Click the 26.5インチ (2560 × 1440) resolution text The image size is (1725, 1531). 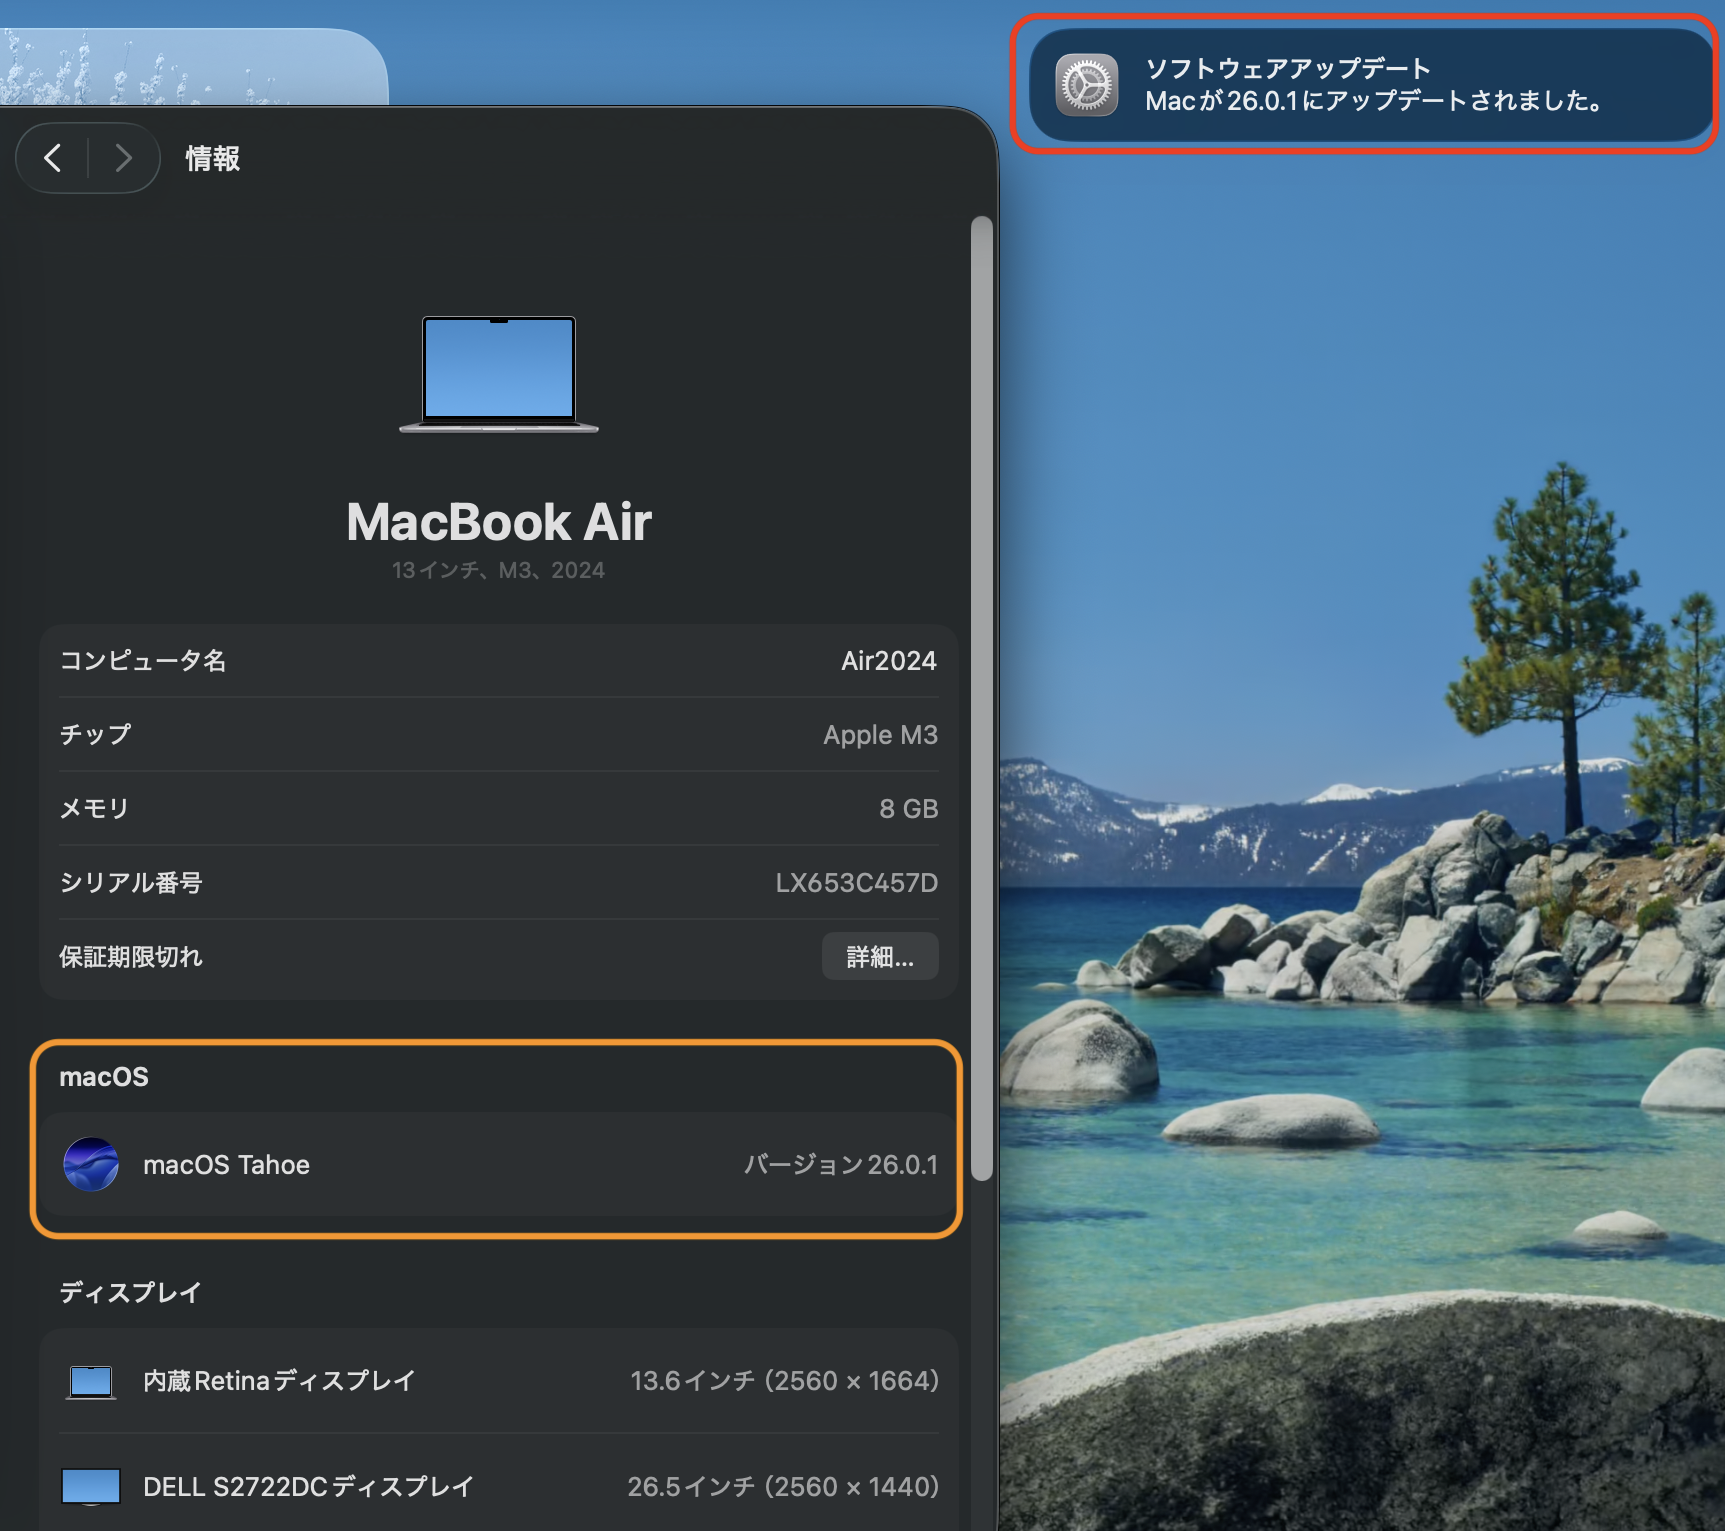(x=783, y=1487)
